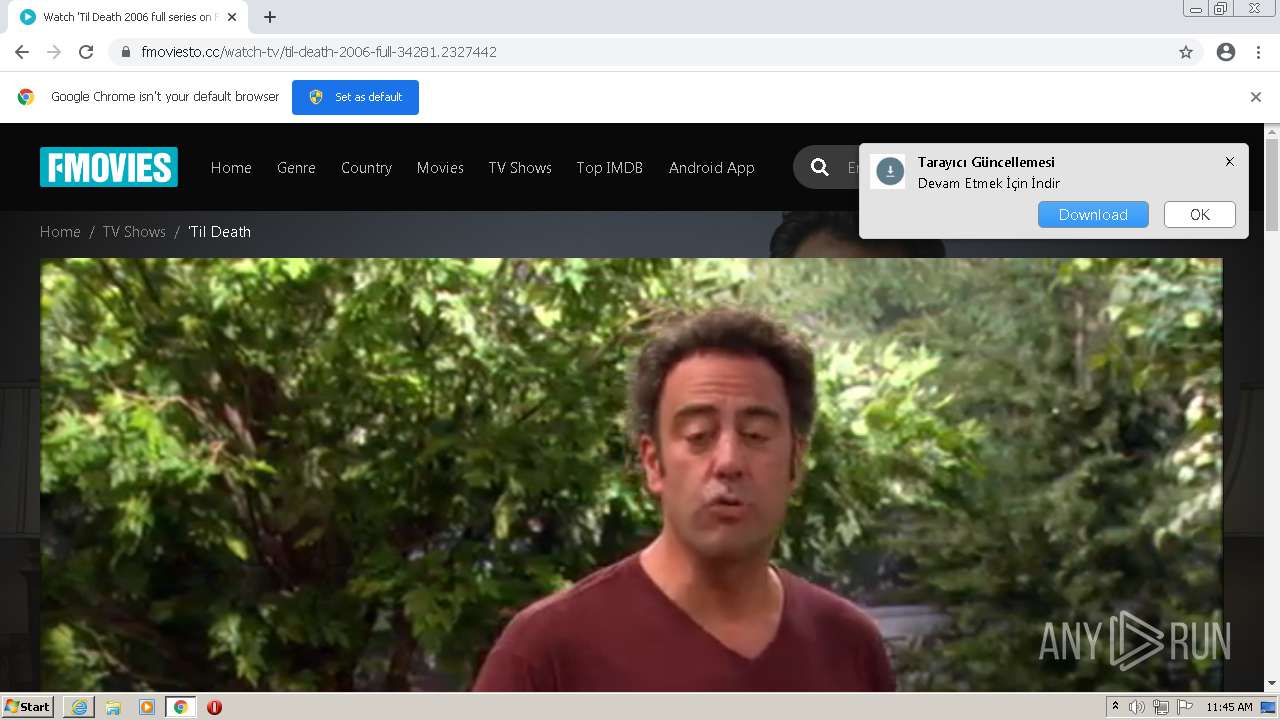
Task: Click the browser forward arrow
Action: [x=54, y=52]
